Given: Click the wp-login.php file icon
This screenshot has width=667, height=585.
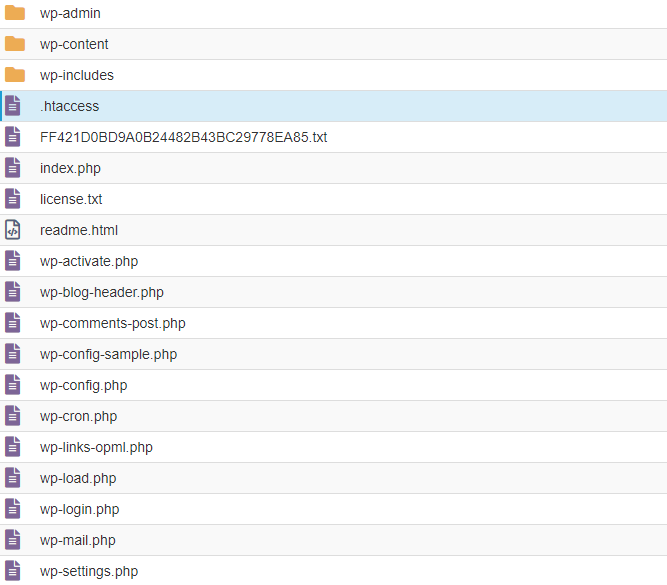Looking at the screenshot, I should click(x=13, y=509).
